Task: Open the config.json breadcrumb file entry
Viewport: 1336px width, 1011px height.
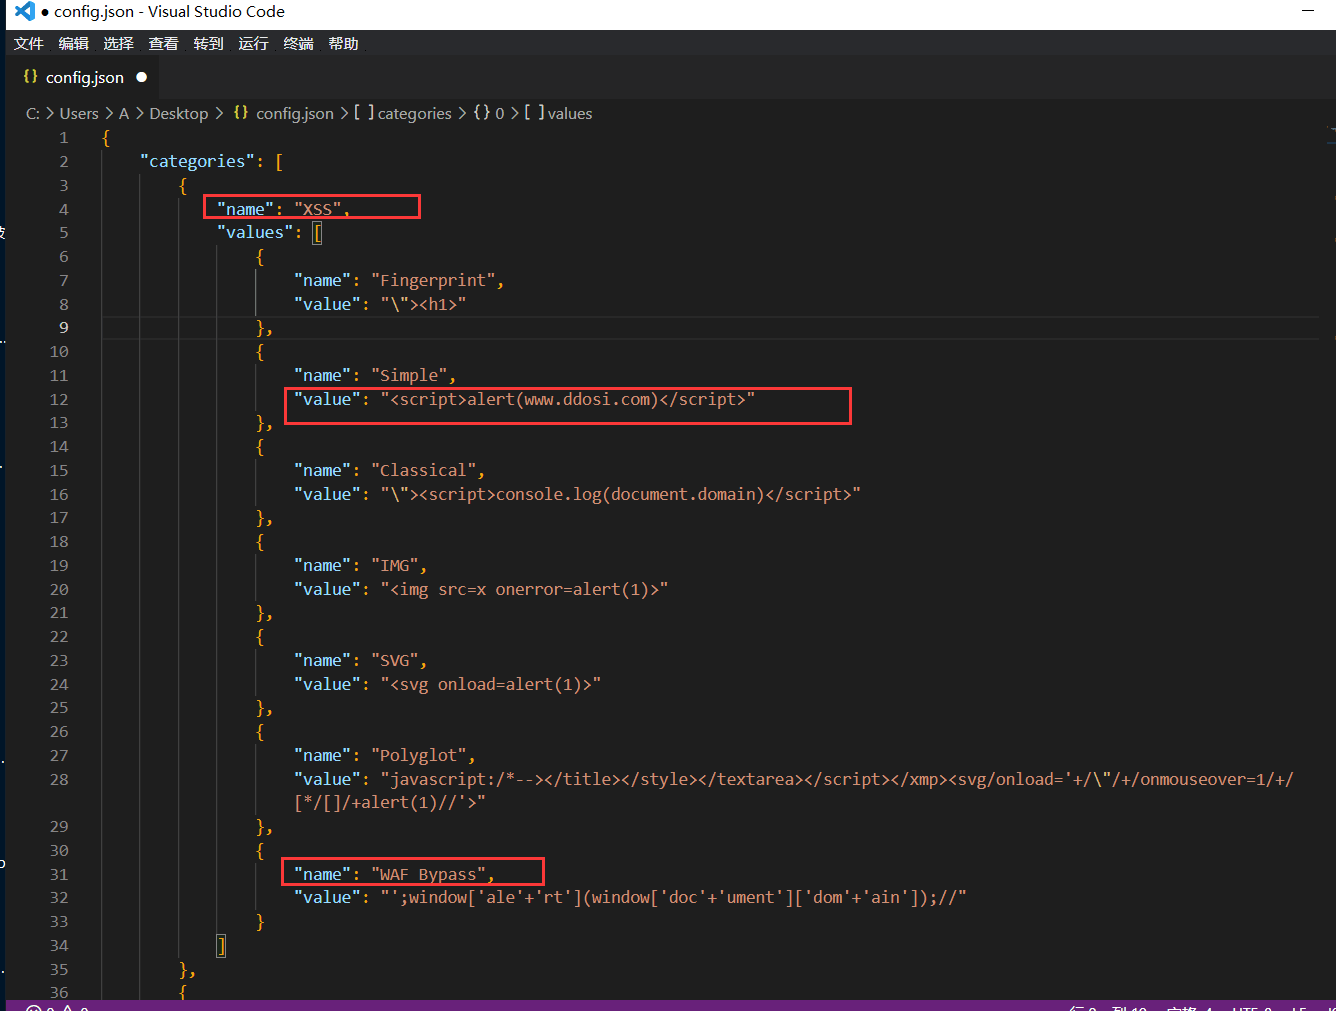Action: [x=284, y=113]
